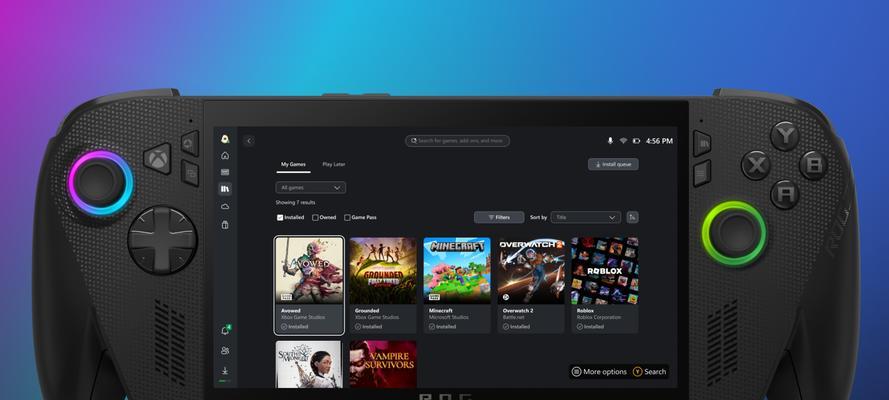Screen dimensions: 889x400
Task: Open notifications bell in the sidebar
Action: [x=225, y=331]
